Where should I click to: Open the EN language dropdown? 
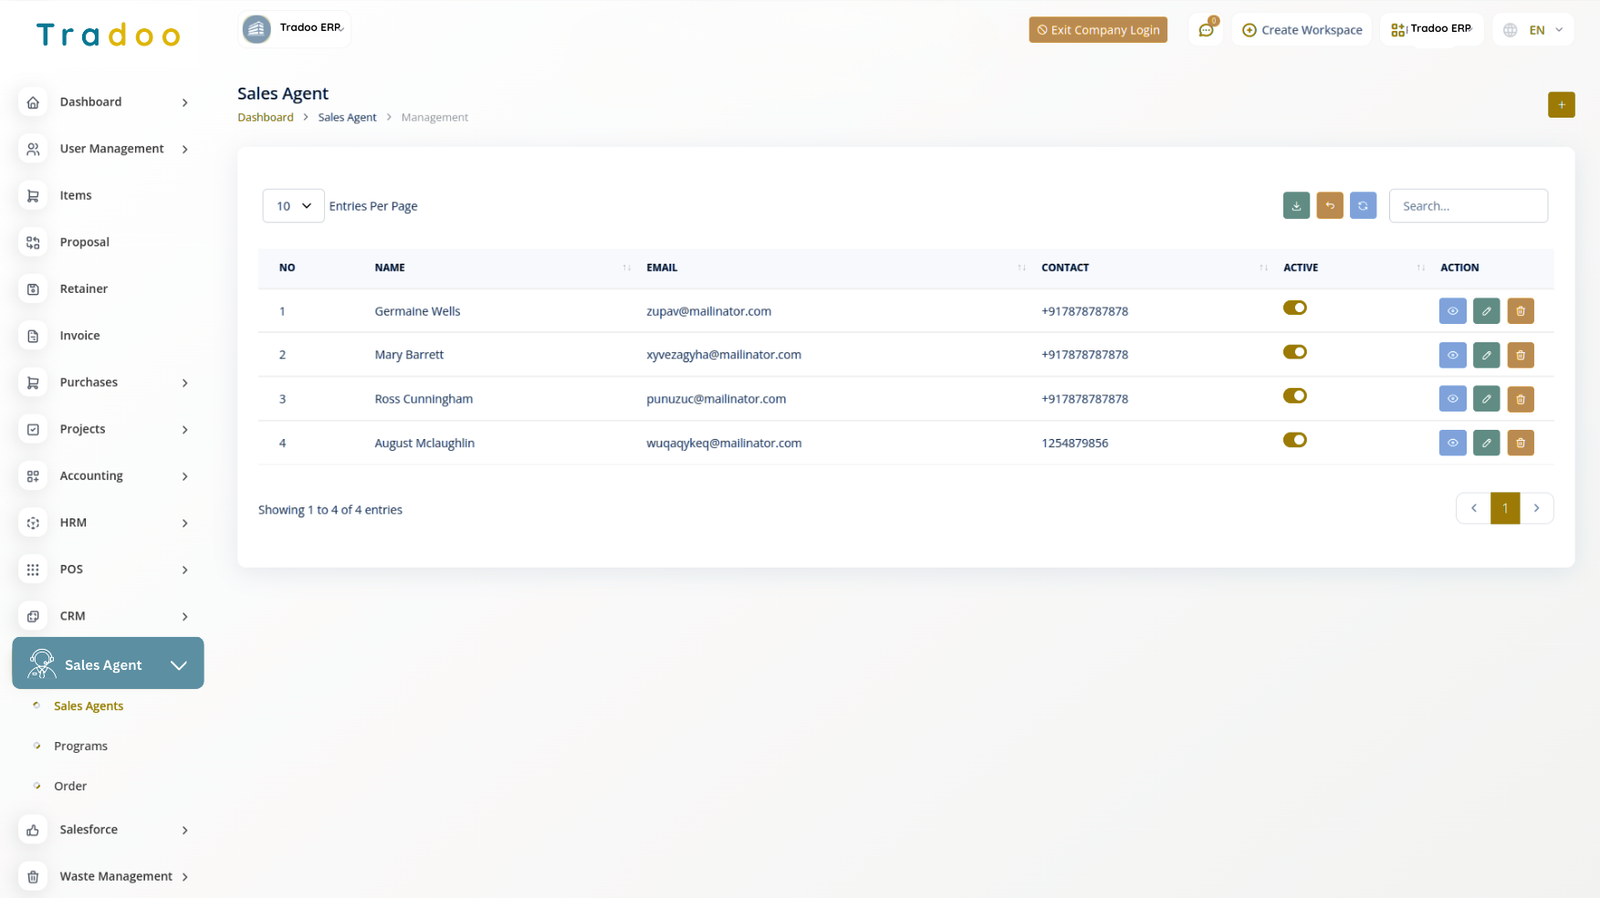pos(1534,30)
